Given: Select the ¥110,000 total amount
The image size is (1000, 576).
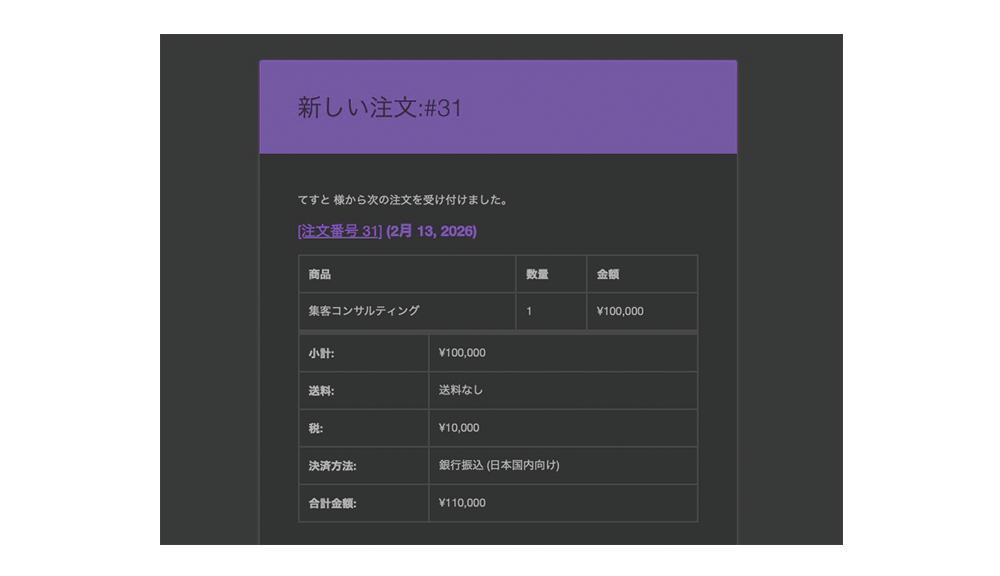Looking at the screenshot, I should 462,503.
